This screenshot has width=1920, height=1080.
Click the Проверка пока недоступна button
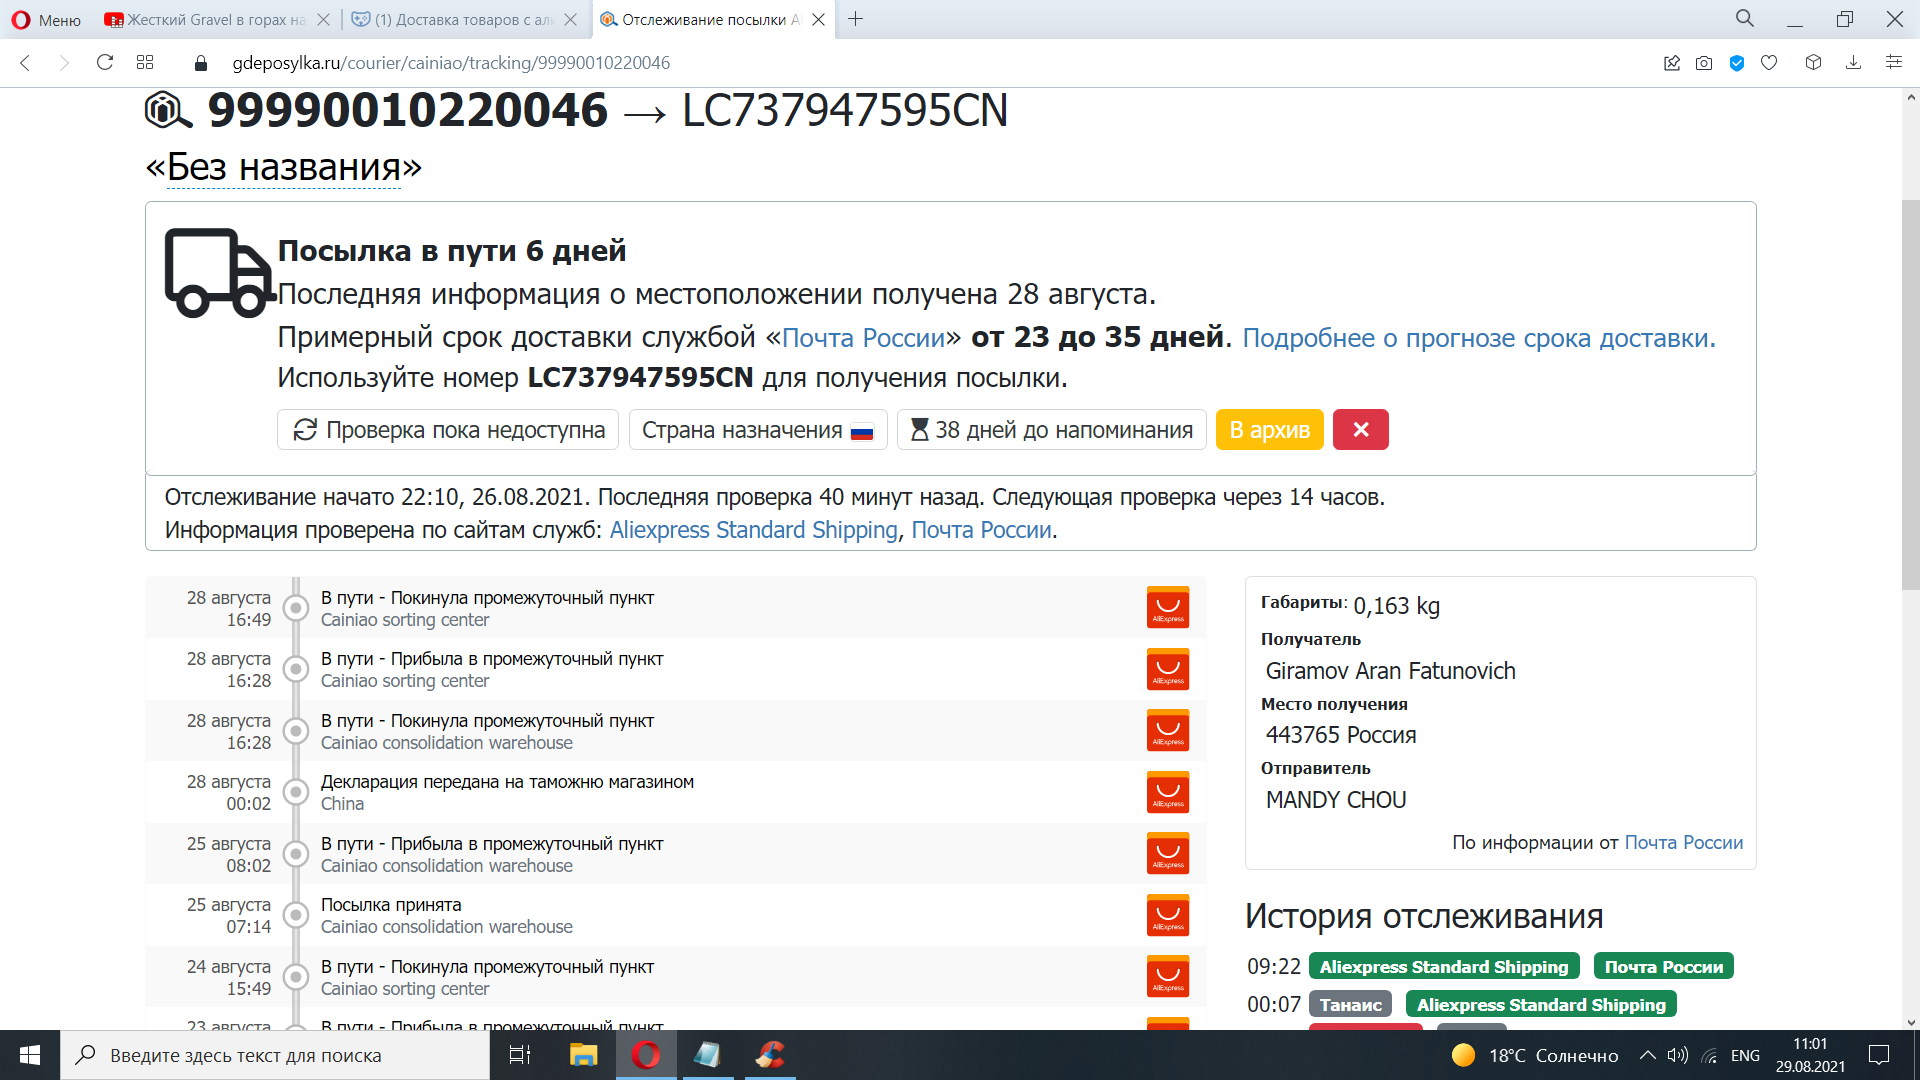point(448,430)
